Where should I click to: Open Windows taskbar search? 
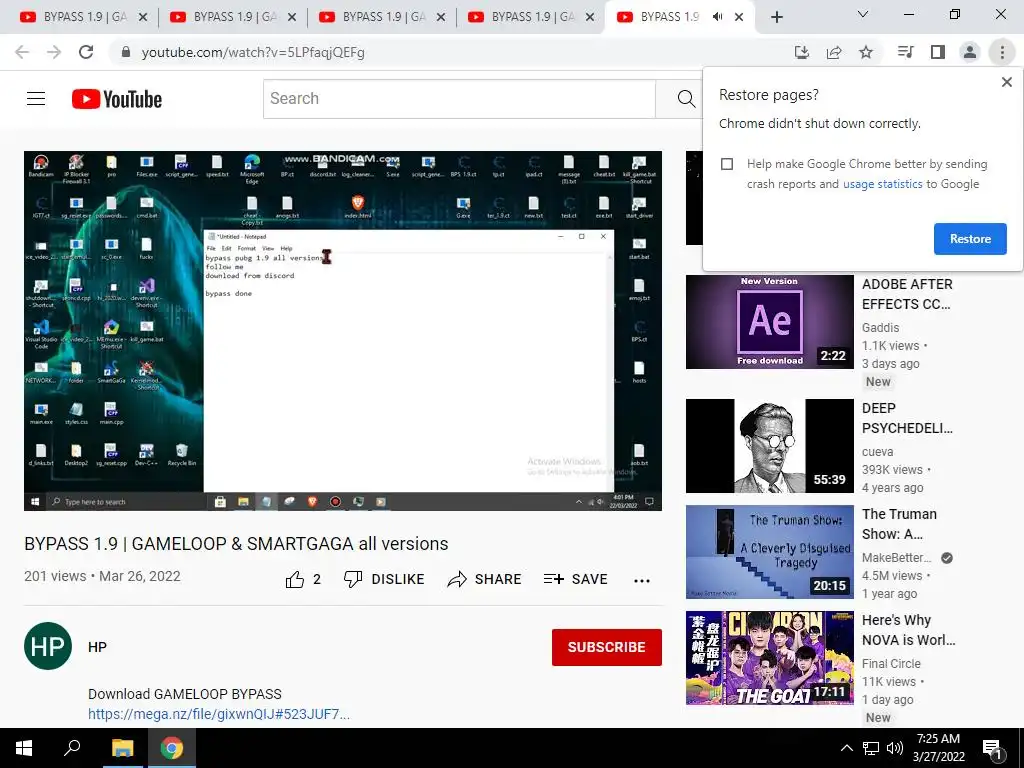(72, 748)
